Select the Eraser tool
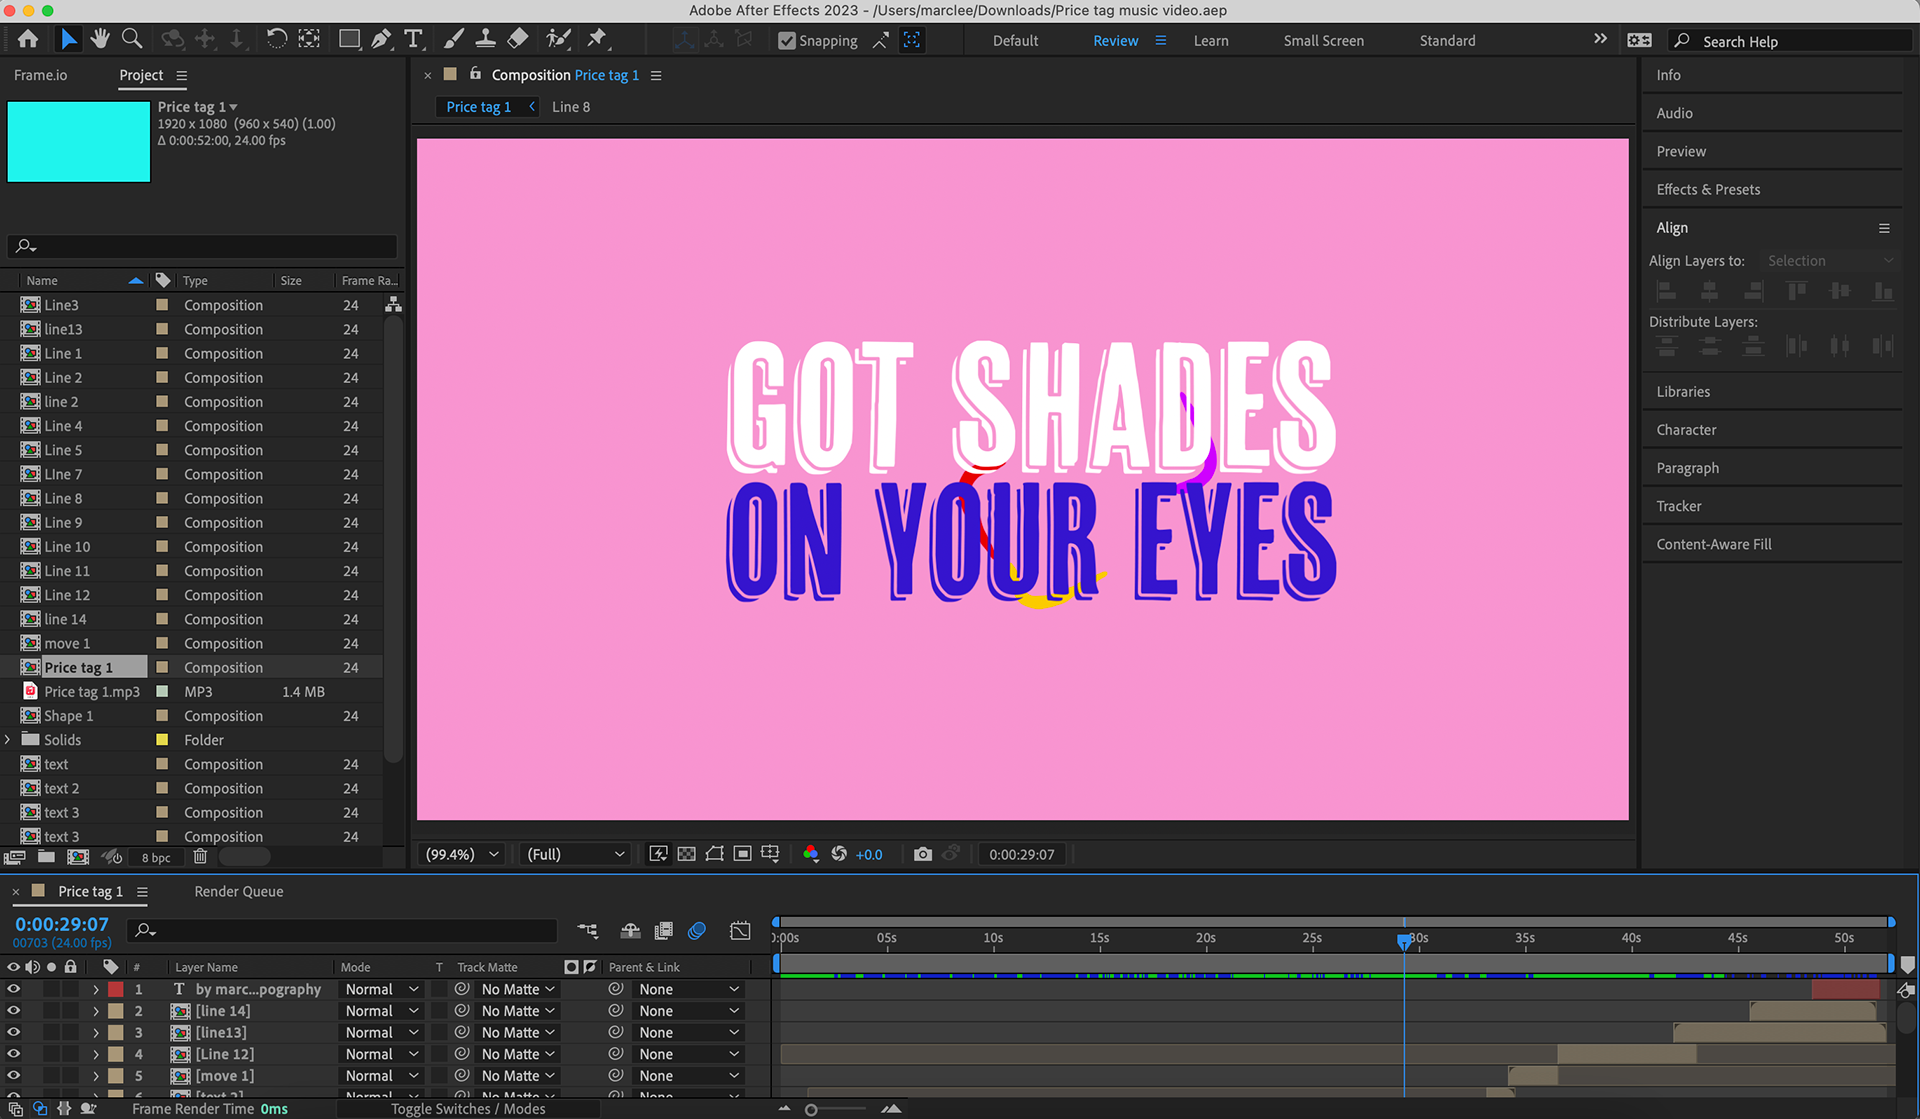 (518, 40)
